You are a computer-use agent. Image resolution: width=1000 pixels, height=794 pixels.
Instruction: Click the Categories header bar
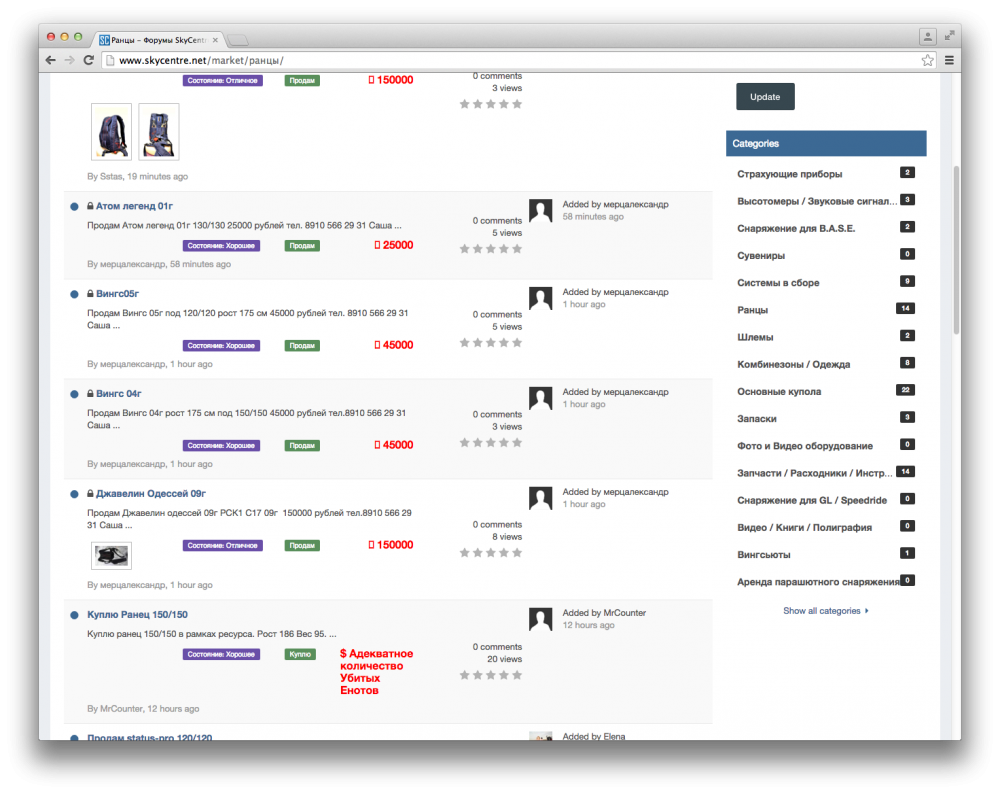(x=826, y=143)
